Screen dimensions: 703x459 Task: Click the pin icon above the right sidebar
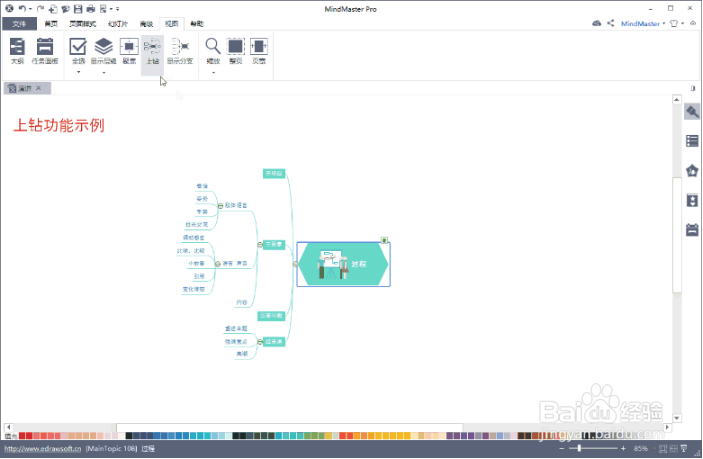coord(693,88)
